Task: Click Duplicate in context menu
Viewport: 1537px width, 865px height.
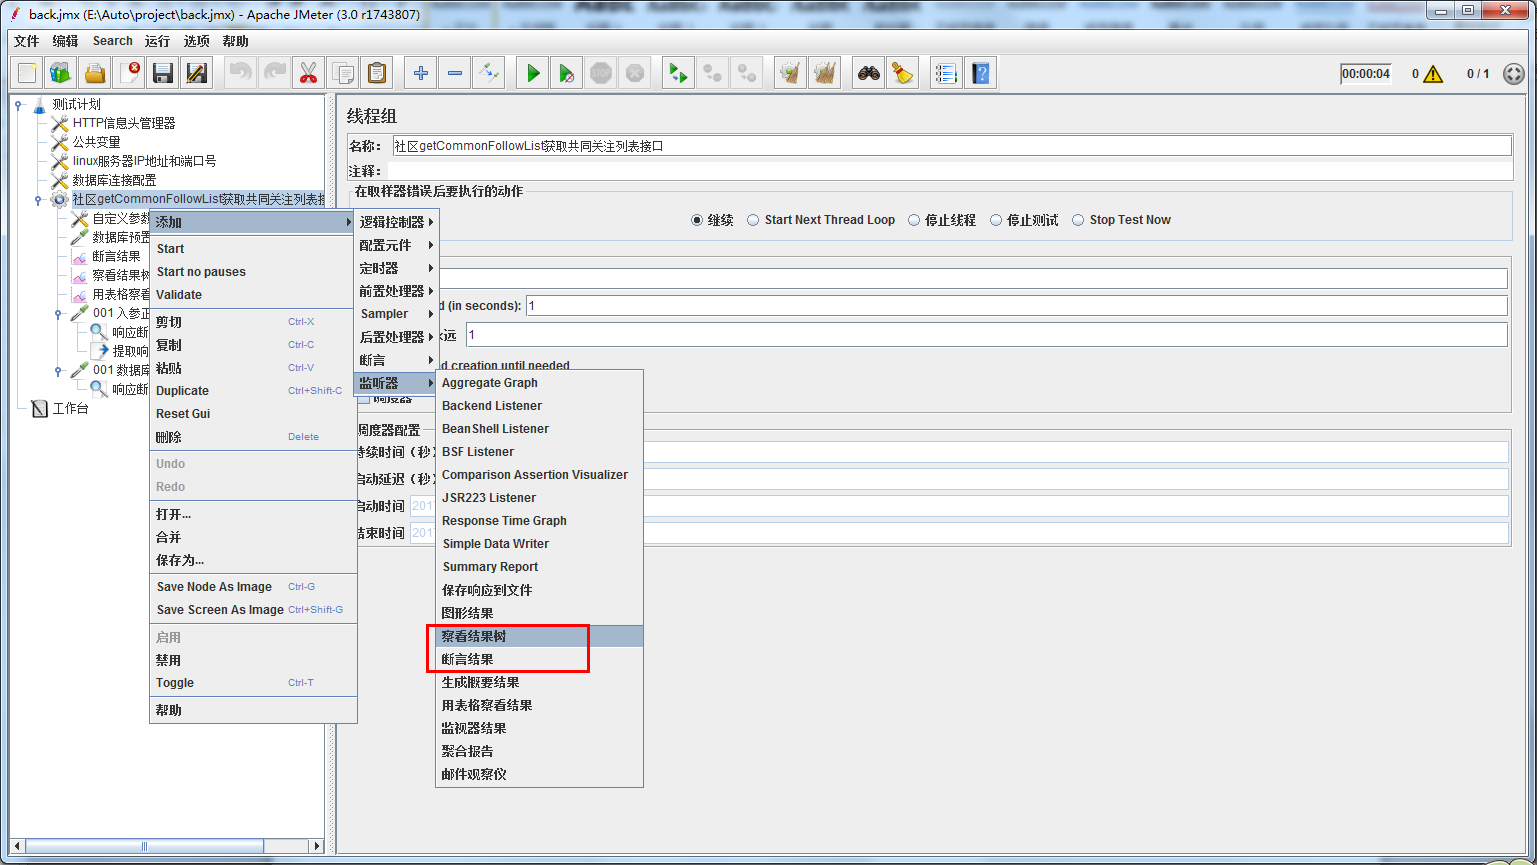Action: tap(253, 391)
